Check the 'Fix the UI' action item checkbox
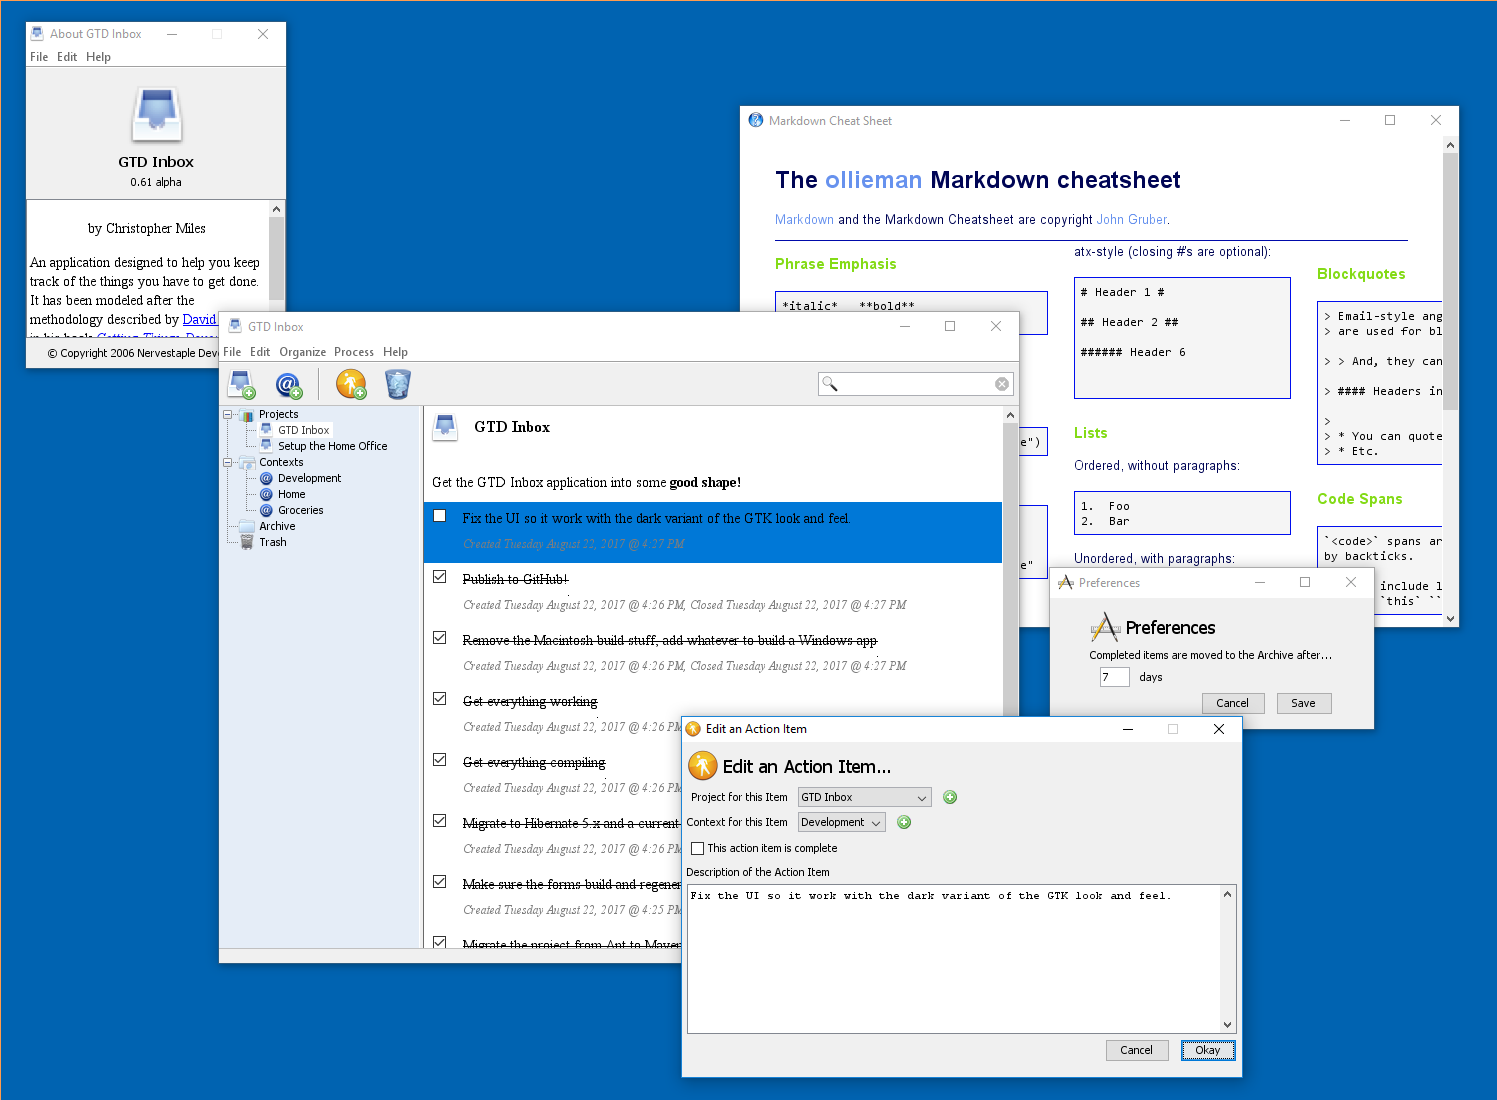1497x1100 pixels. 440,516
